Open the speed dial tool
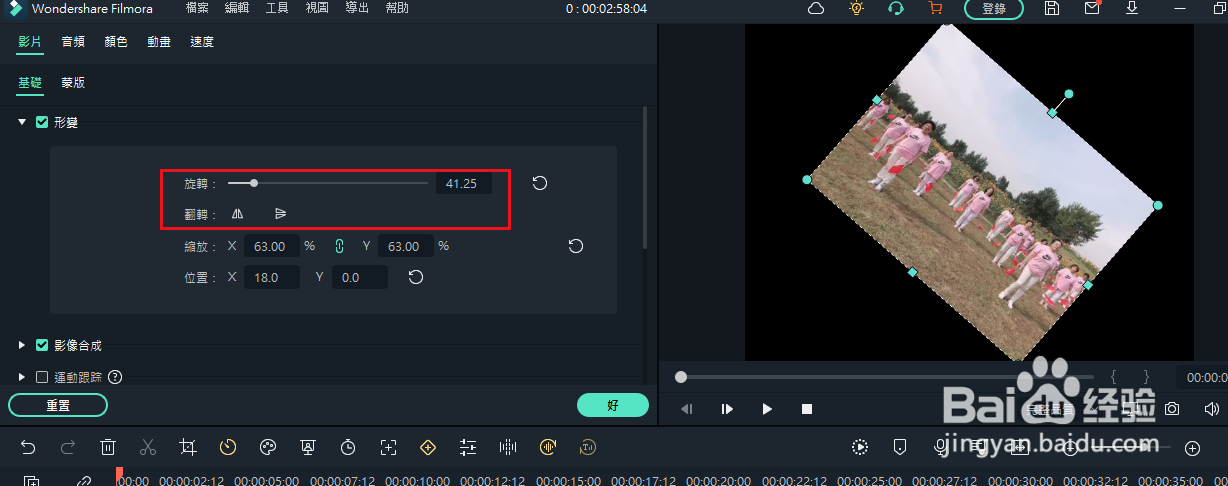The height and width of the screenshot is (486, 1228). coord(228,447)
